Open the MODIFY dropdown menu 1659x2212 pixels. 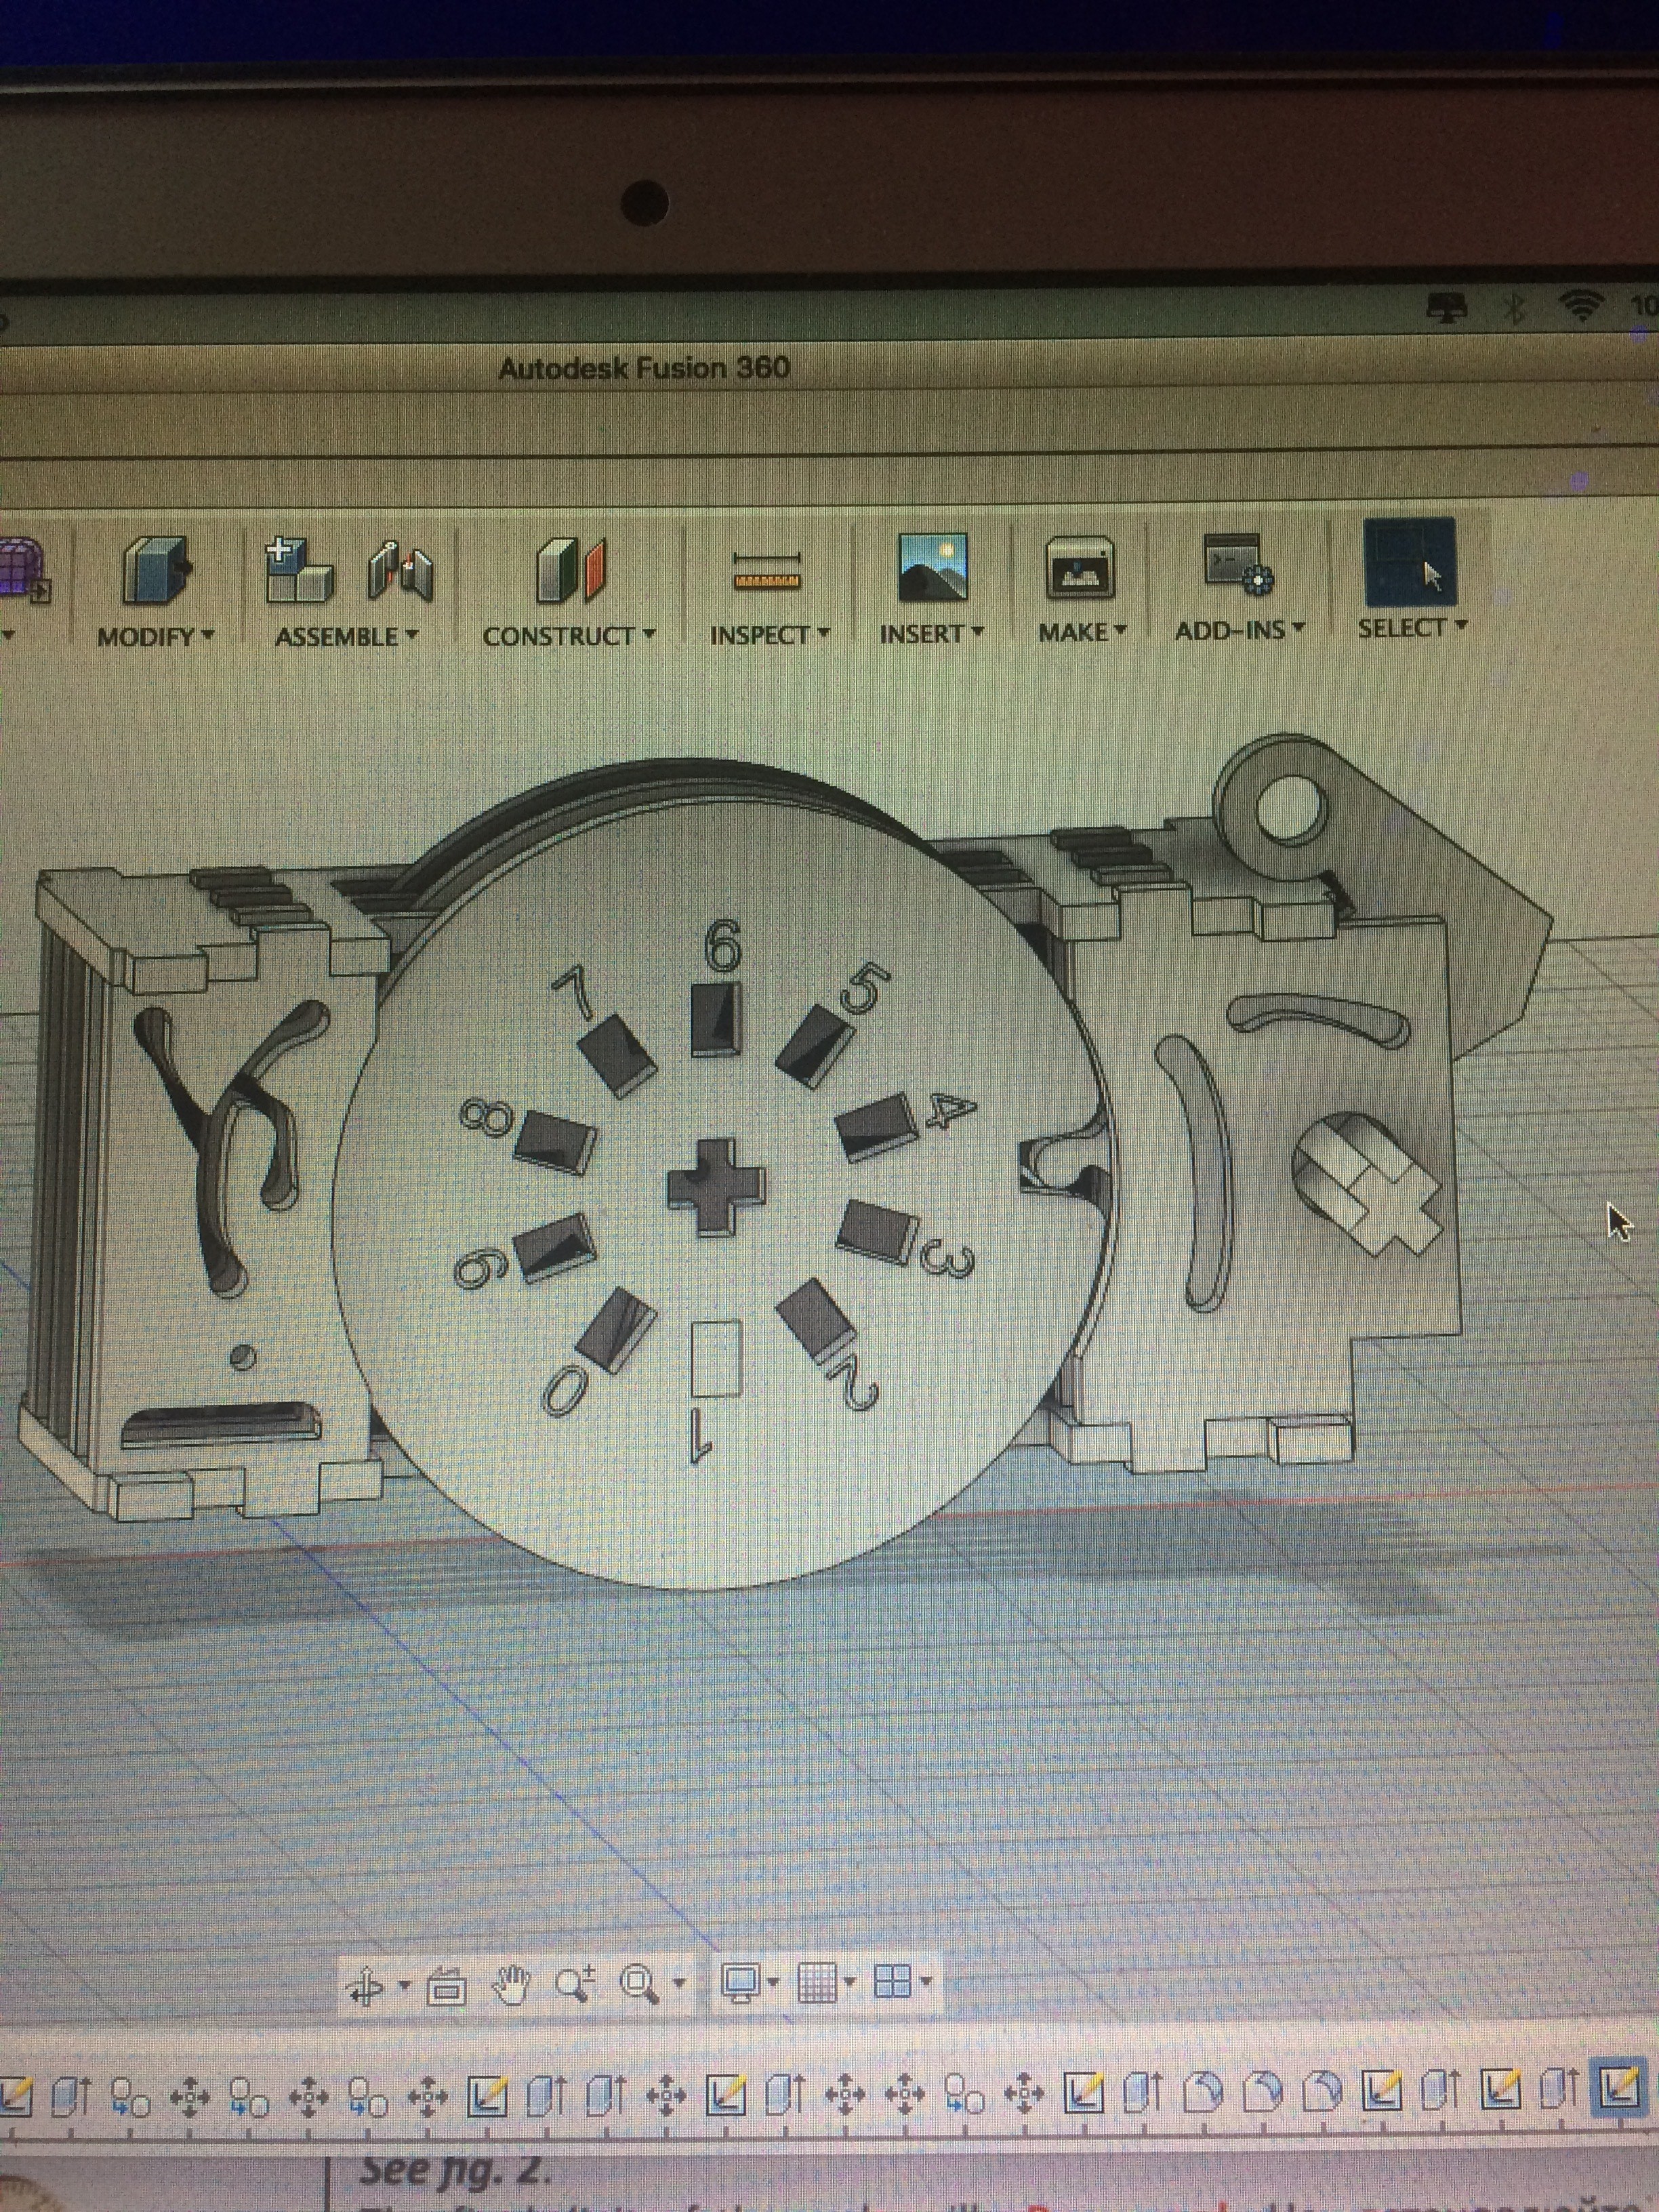(x=155, y=636)
